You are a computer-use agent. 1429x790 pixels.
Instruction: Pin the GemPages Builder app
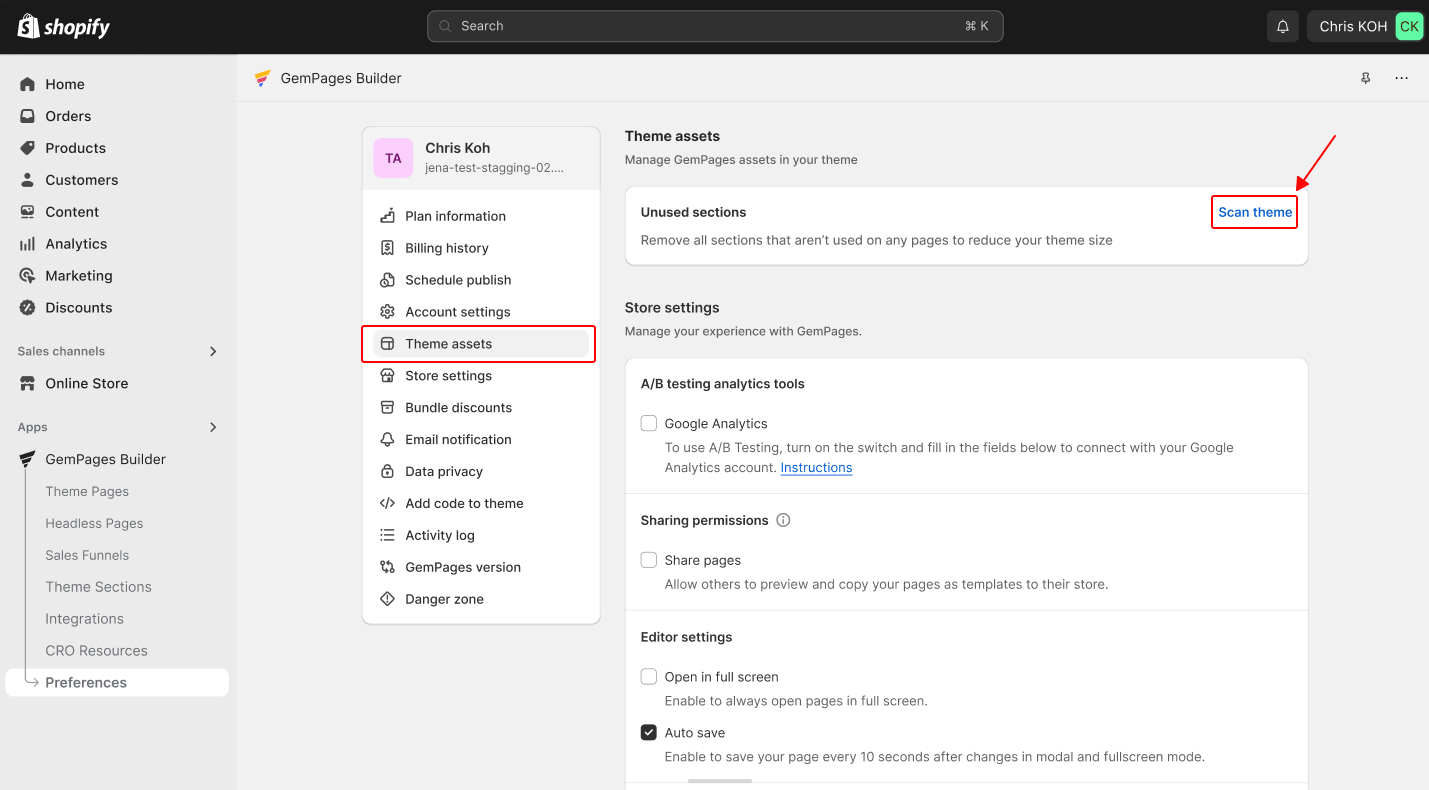1365,78
